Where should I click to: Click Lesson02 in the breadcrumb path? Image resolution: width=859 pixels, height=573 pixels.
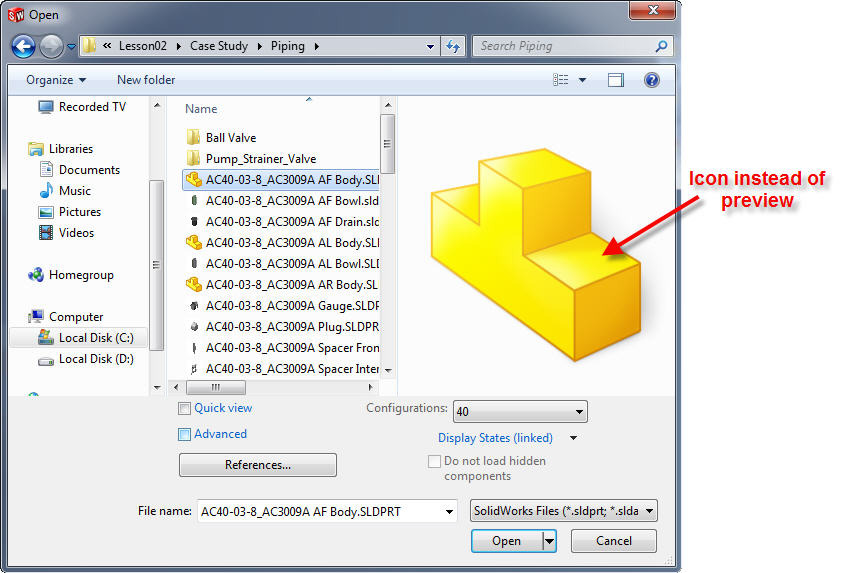pos(143,46)
